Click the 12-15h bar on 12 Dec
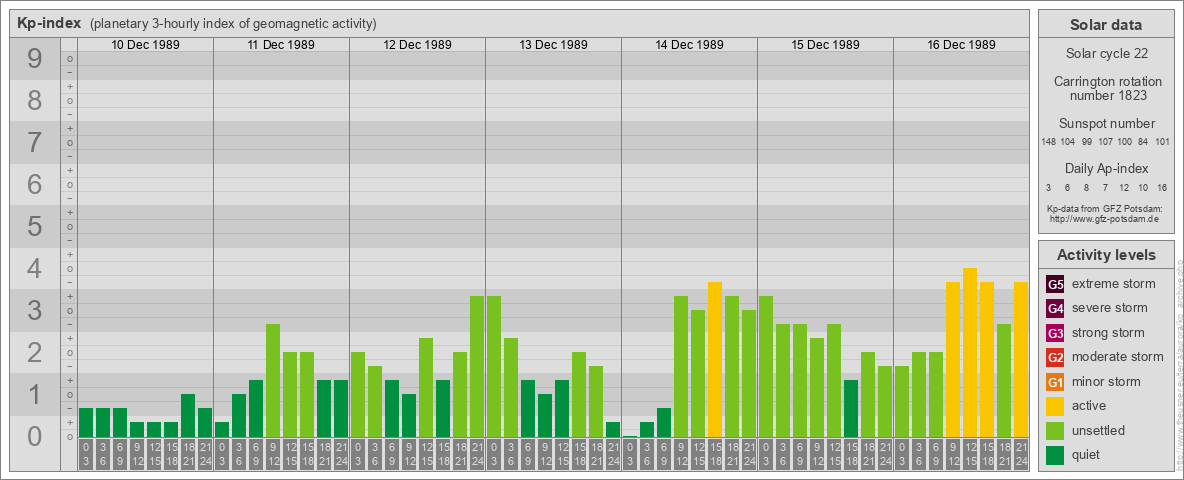1184x480 pixels. click(426, 387)
